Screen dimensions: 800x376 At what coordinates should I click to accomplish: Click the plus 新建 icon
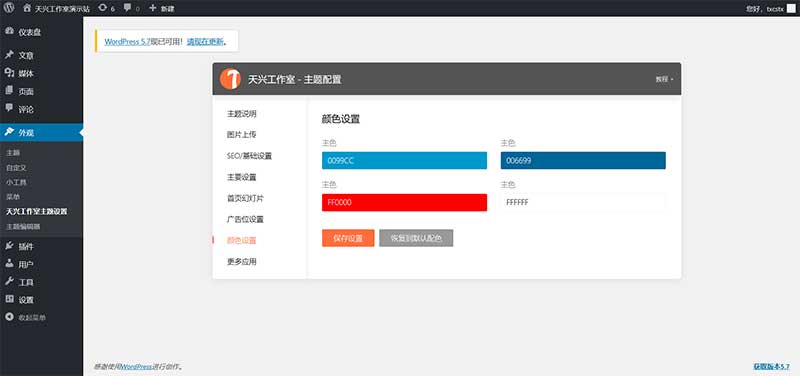point(153,8)
